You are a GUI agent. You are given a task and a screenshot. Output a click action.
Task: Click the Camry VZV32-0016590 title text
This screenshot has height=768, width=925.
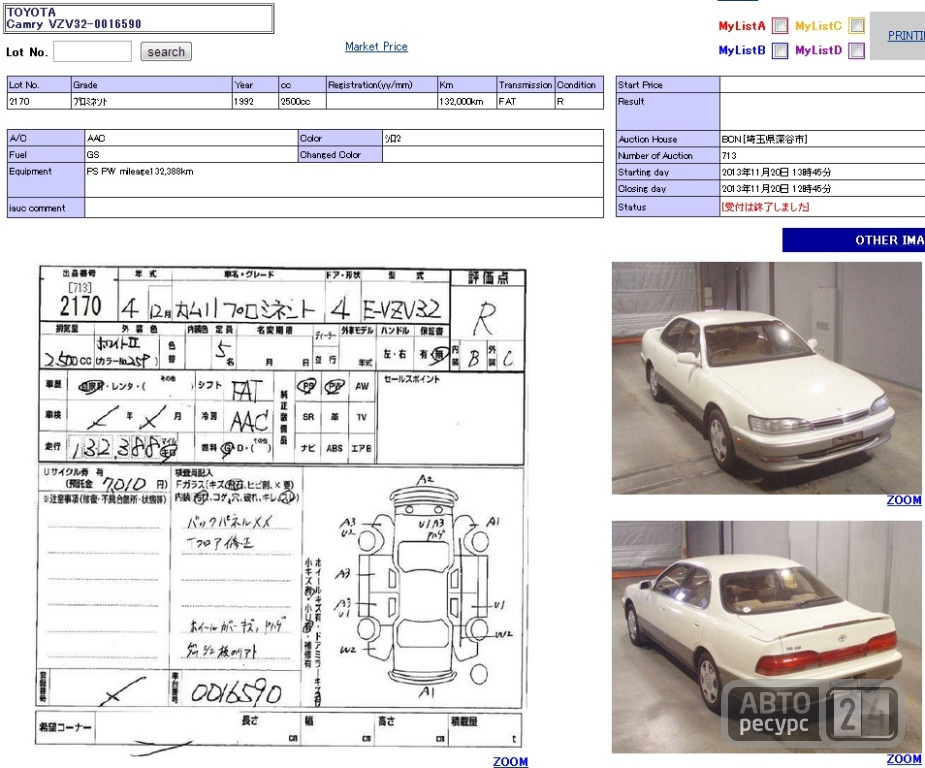(74, 24)
